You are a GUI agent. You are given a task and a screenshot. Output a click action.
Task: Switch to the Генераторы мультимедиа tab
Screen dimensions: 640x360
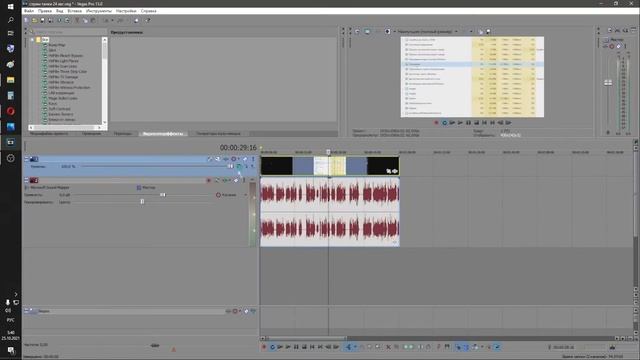[x=218, y=133]
